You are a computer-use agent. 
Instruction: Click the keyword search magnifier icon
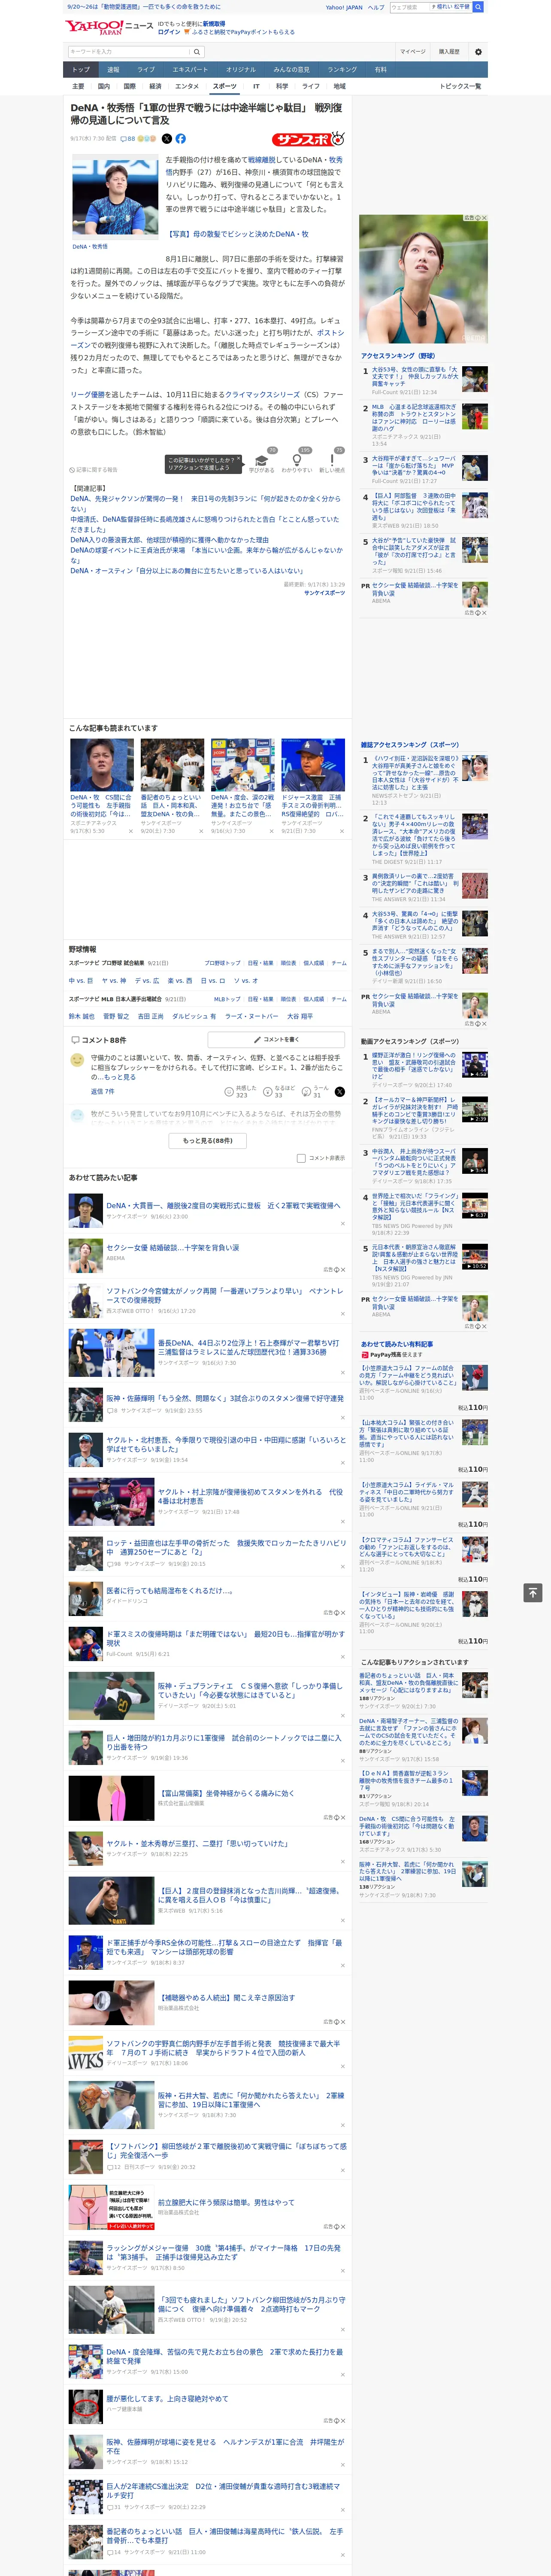click(197, 52)
